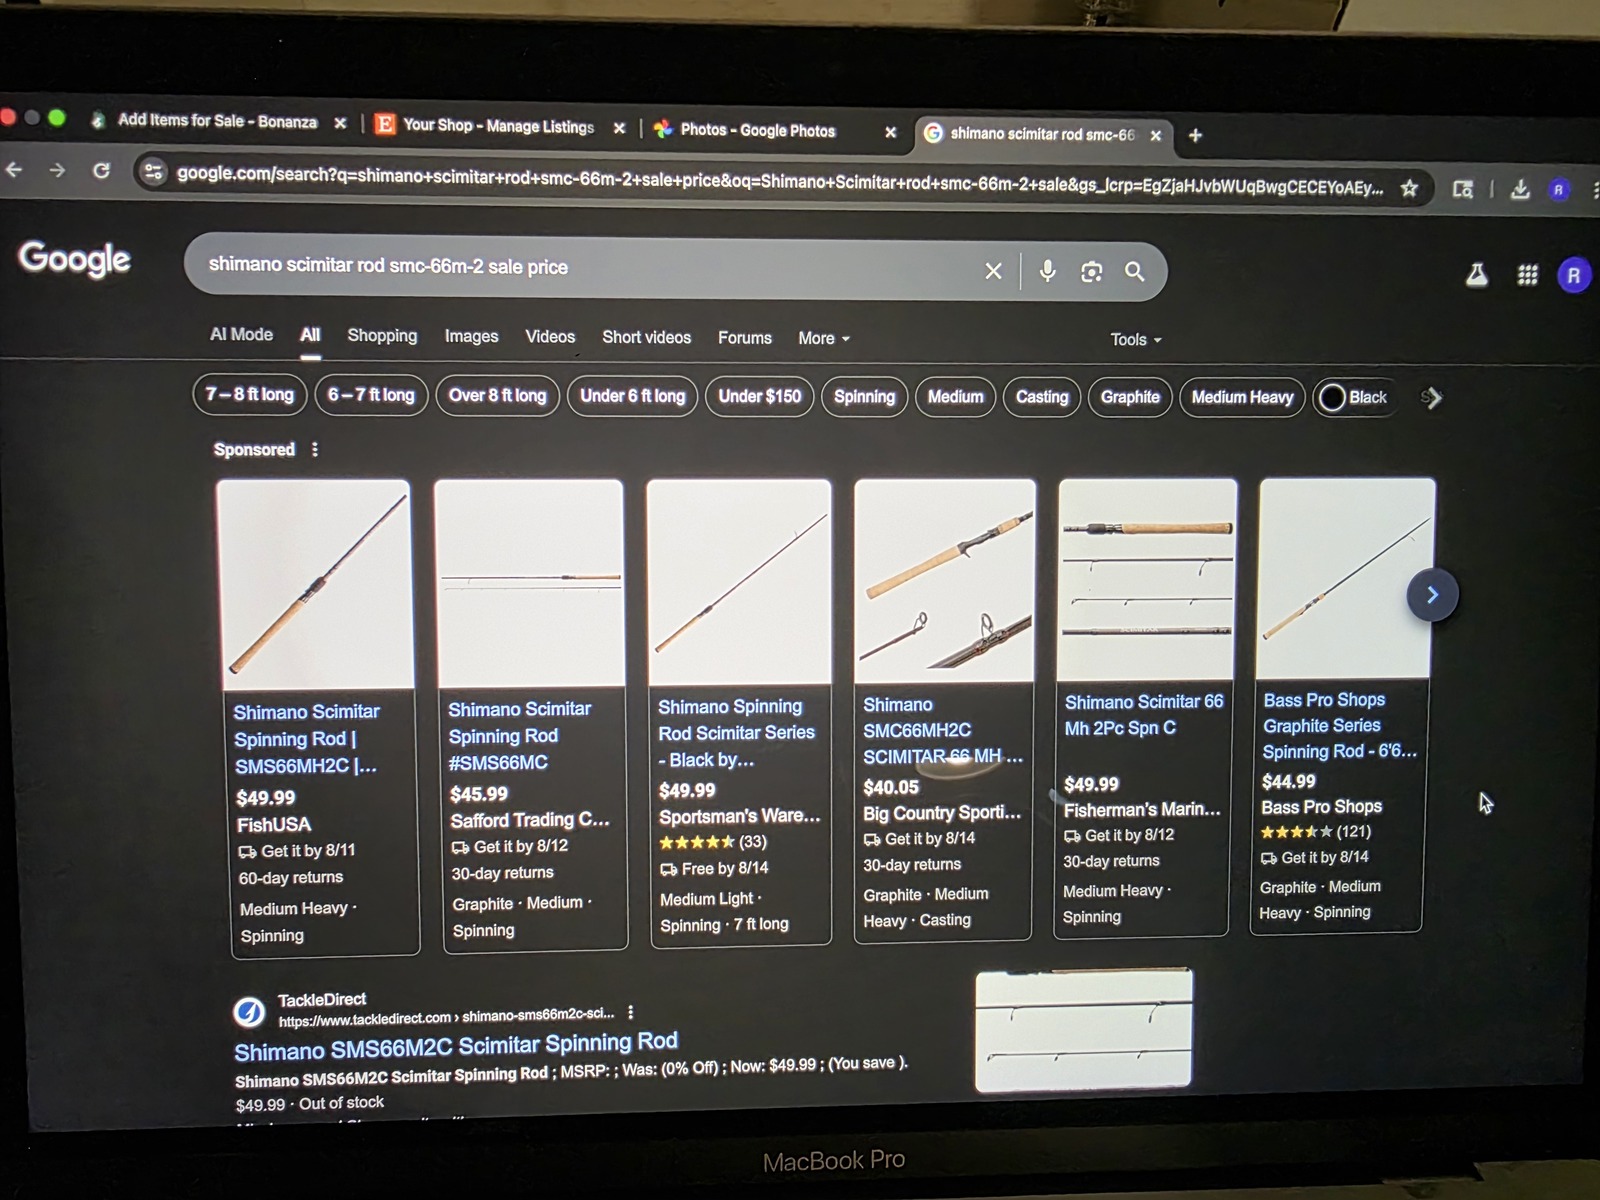The image size is (1600, 1200).
Task: Close the Bonanza Add Items tab
Action: coord(340,123)
